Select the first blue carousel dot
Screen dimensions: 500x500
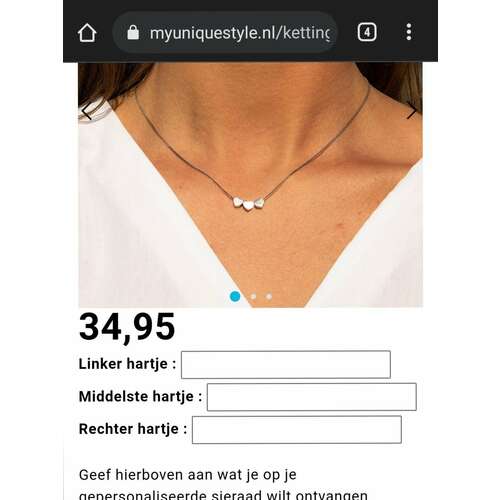(x=235, y=296)
